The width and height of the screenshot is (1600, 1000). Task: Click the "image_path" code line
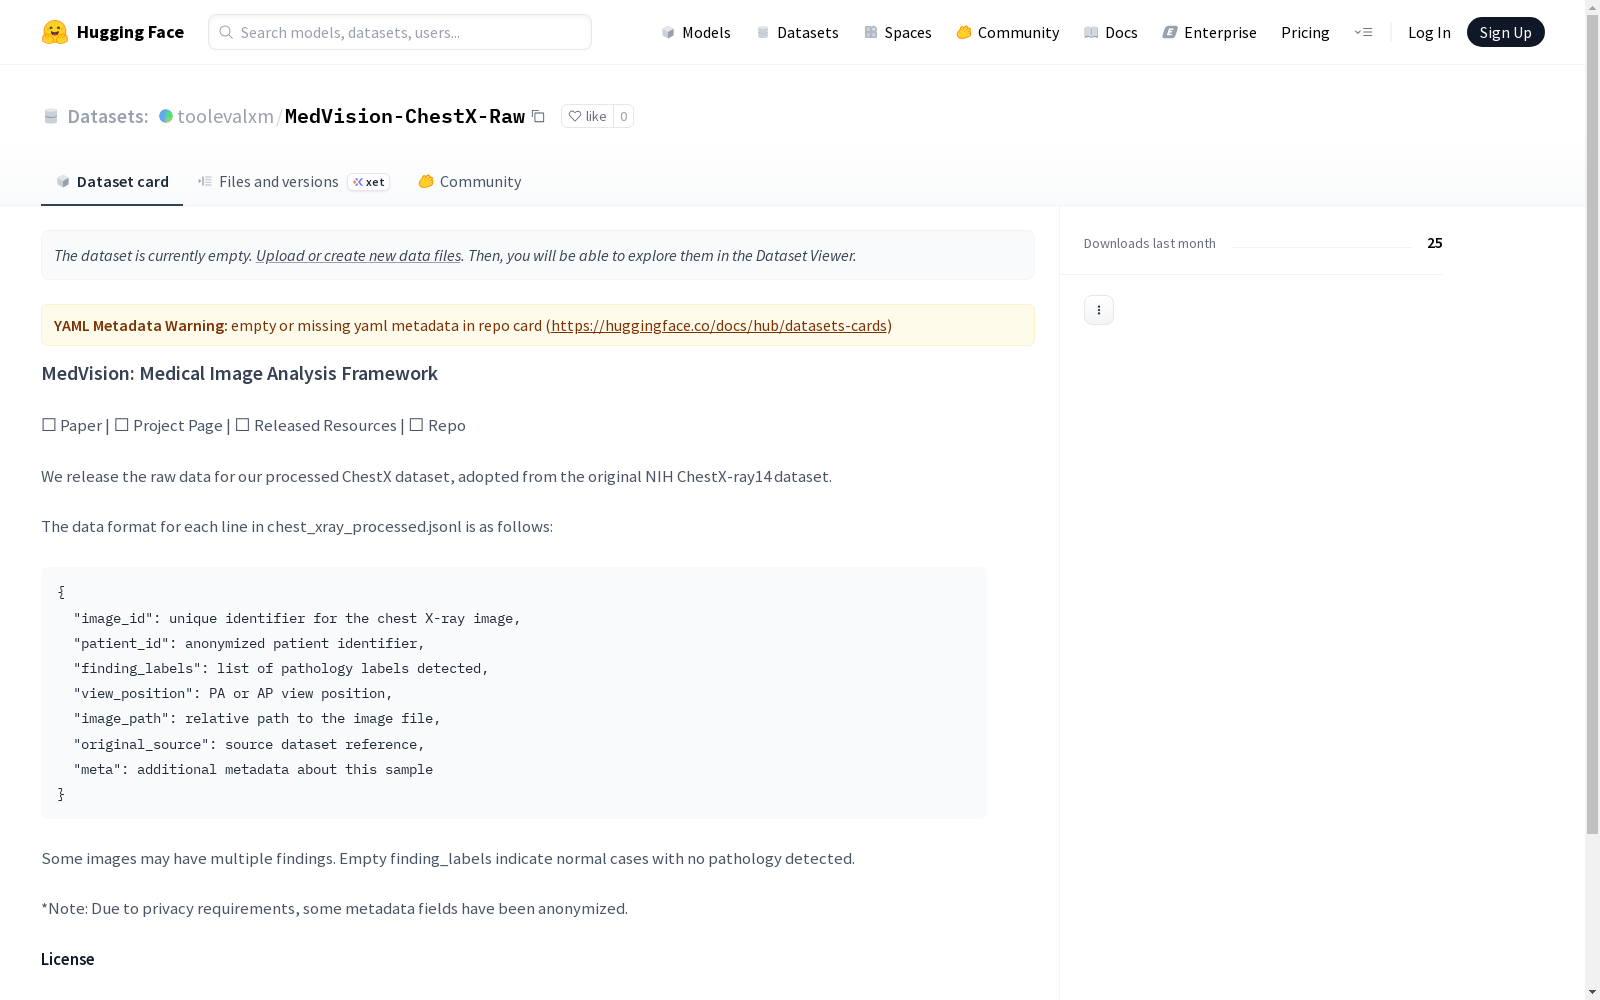(x=257, y=718)
